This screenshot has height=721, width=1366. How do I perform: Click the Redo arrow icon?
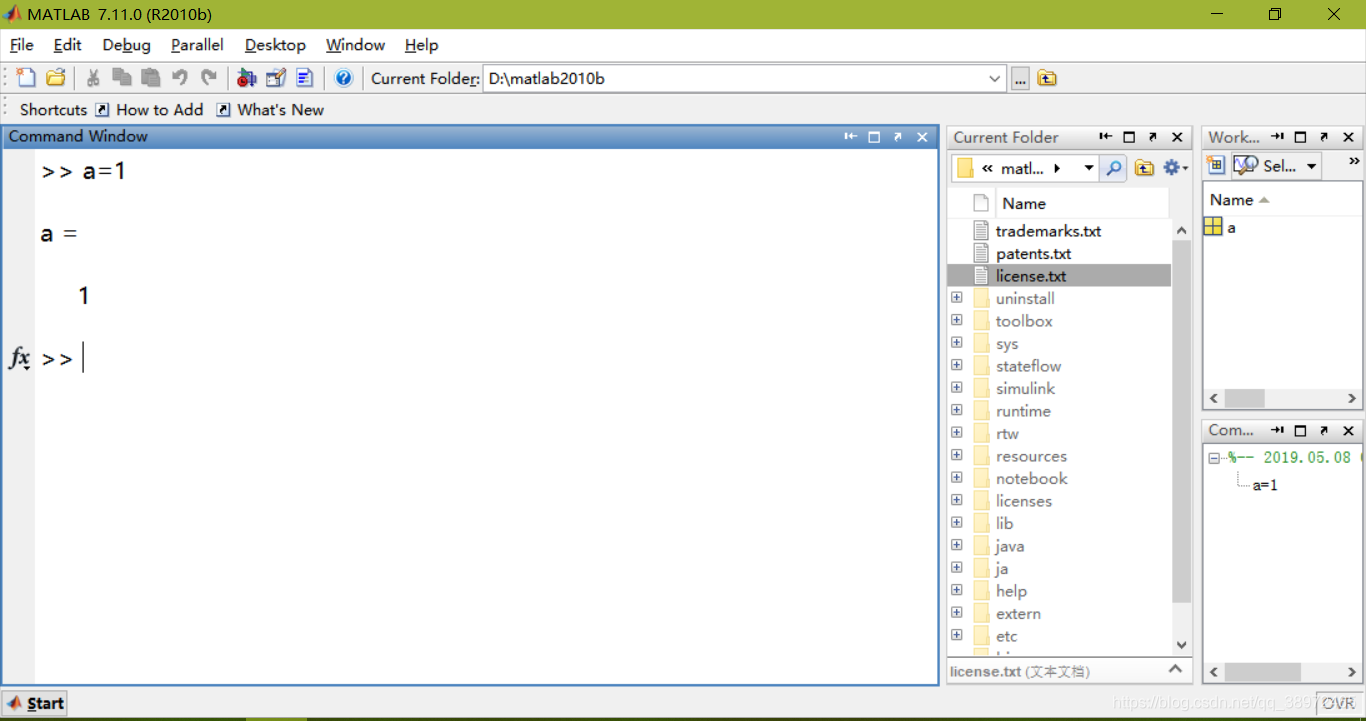209,77
